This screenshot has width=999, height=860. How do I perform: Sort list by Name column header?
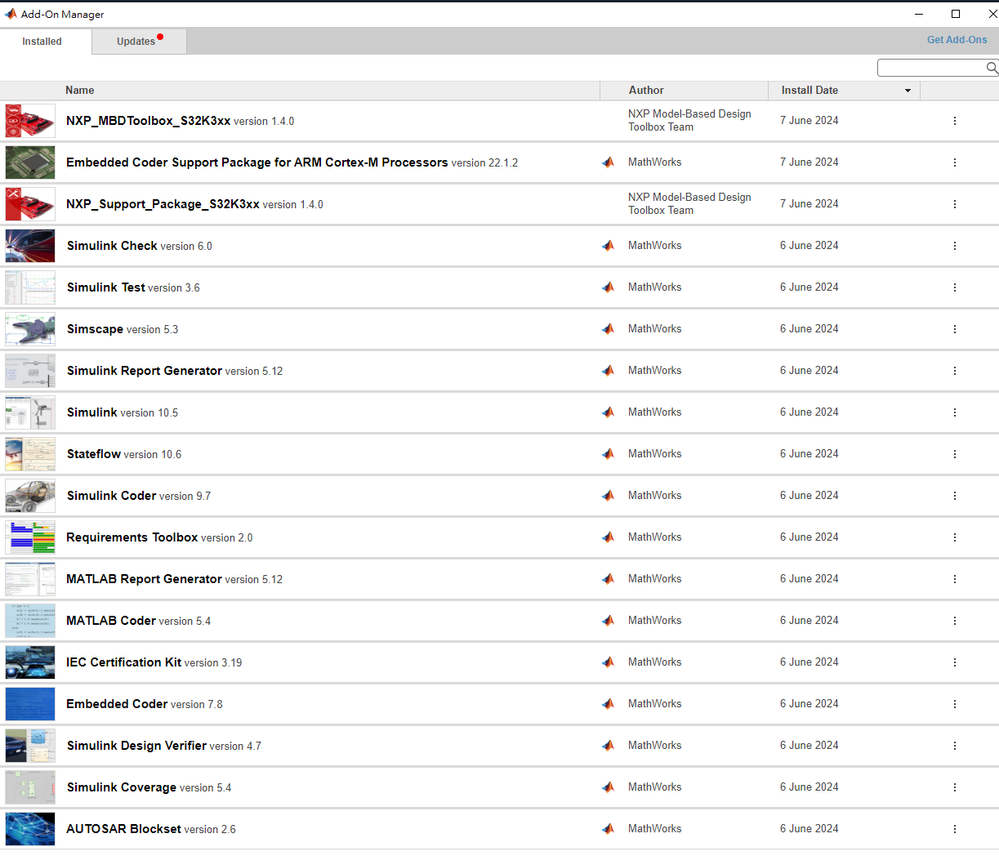point(80,90)
